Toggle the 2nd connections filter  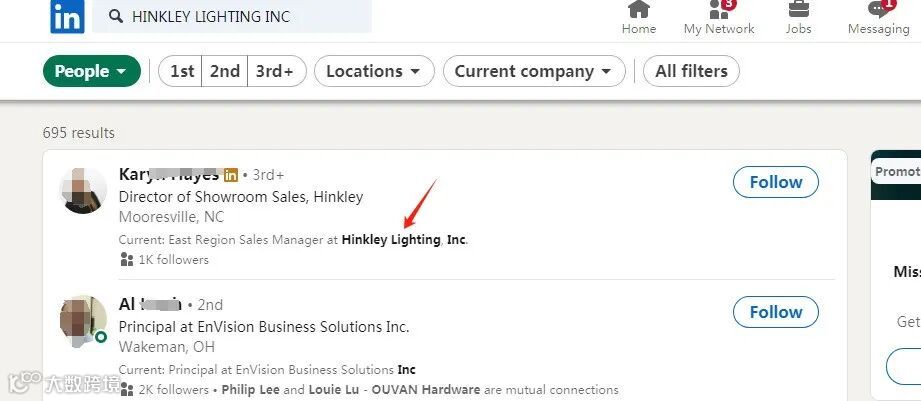(225, 71)
